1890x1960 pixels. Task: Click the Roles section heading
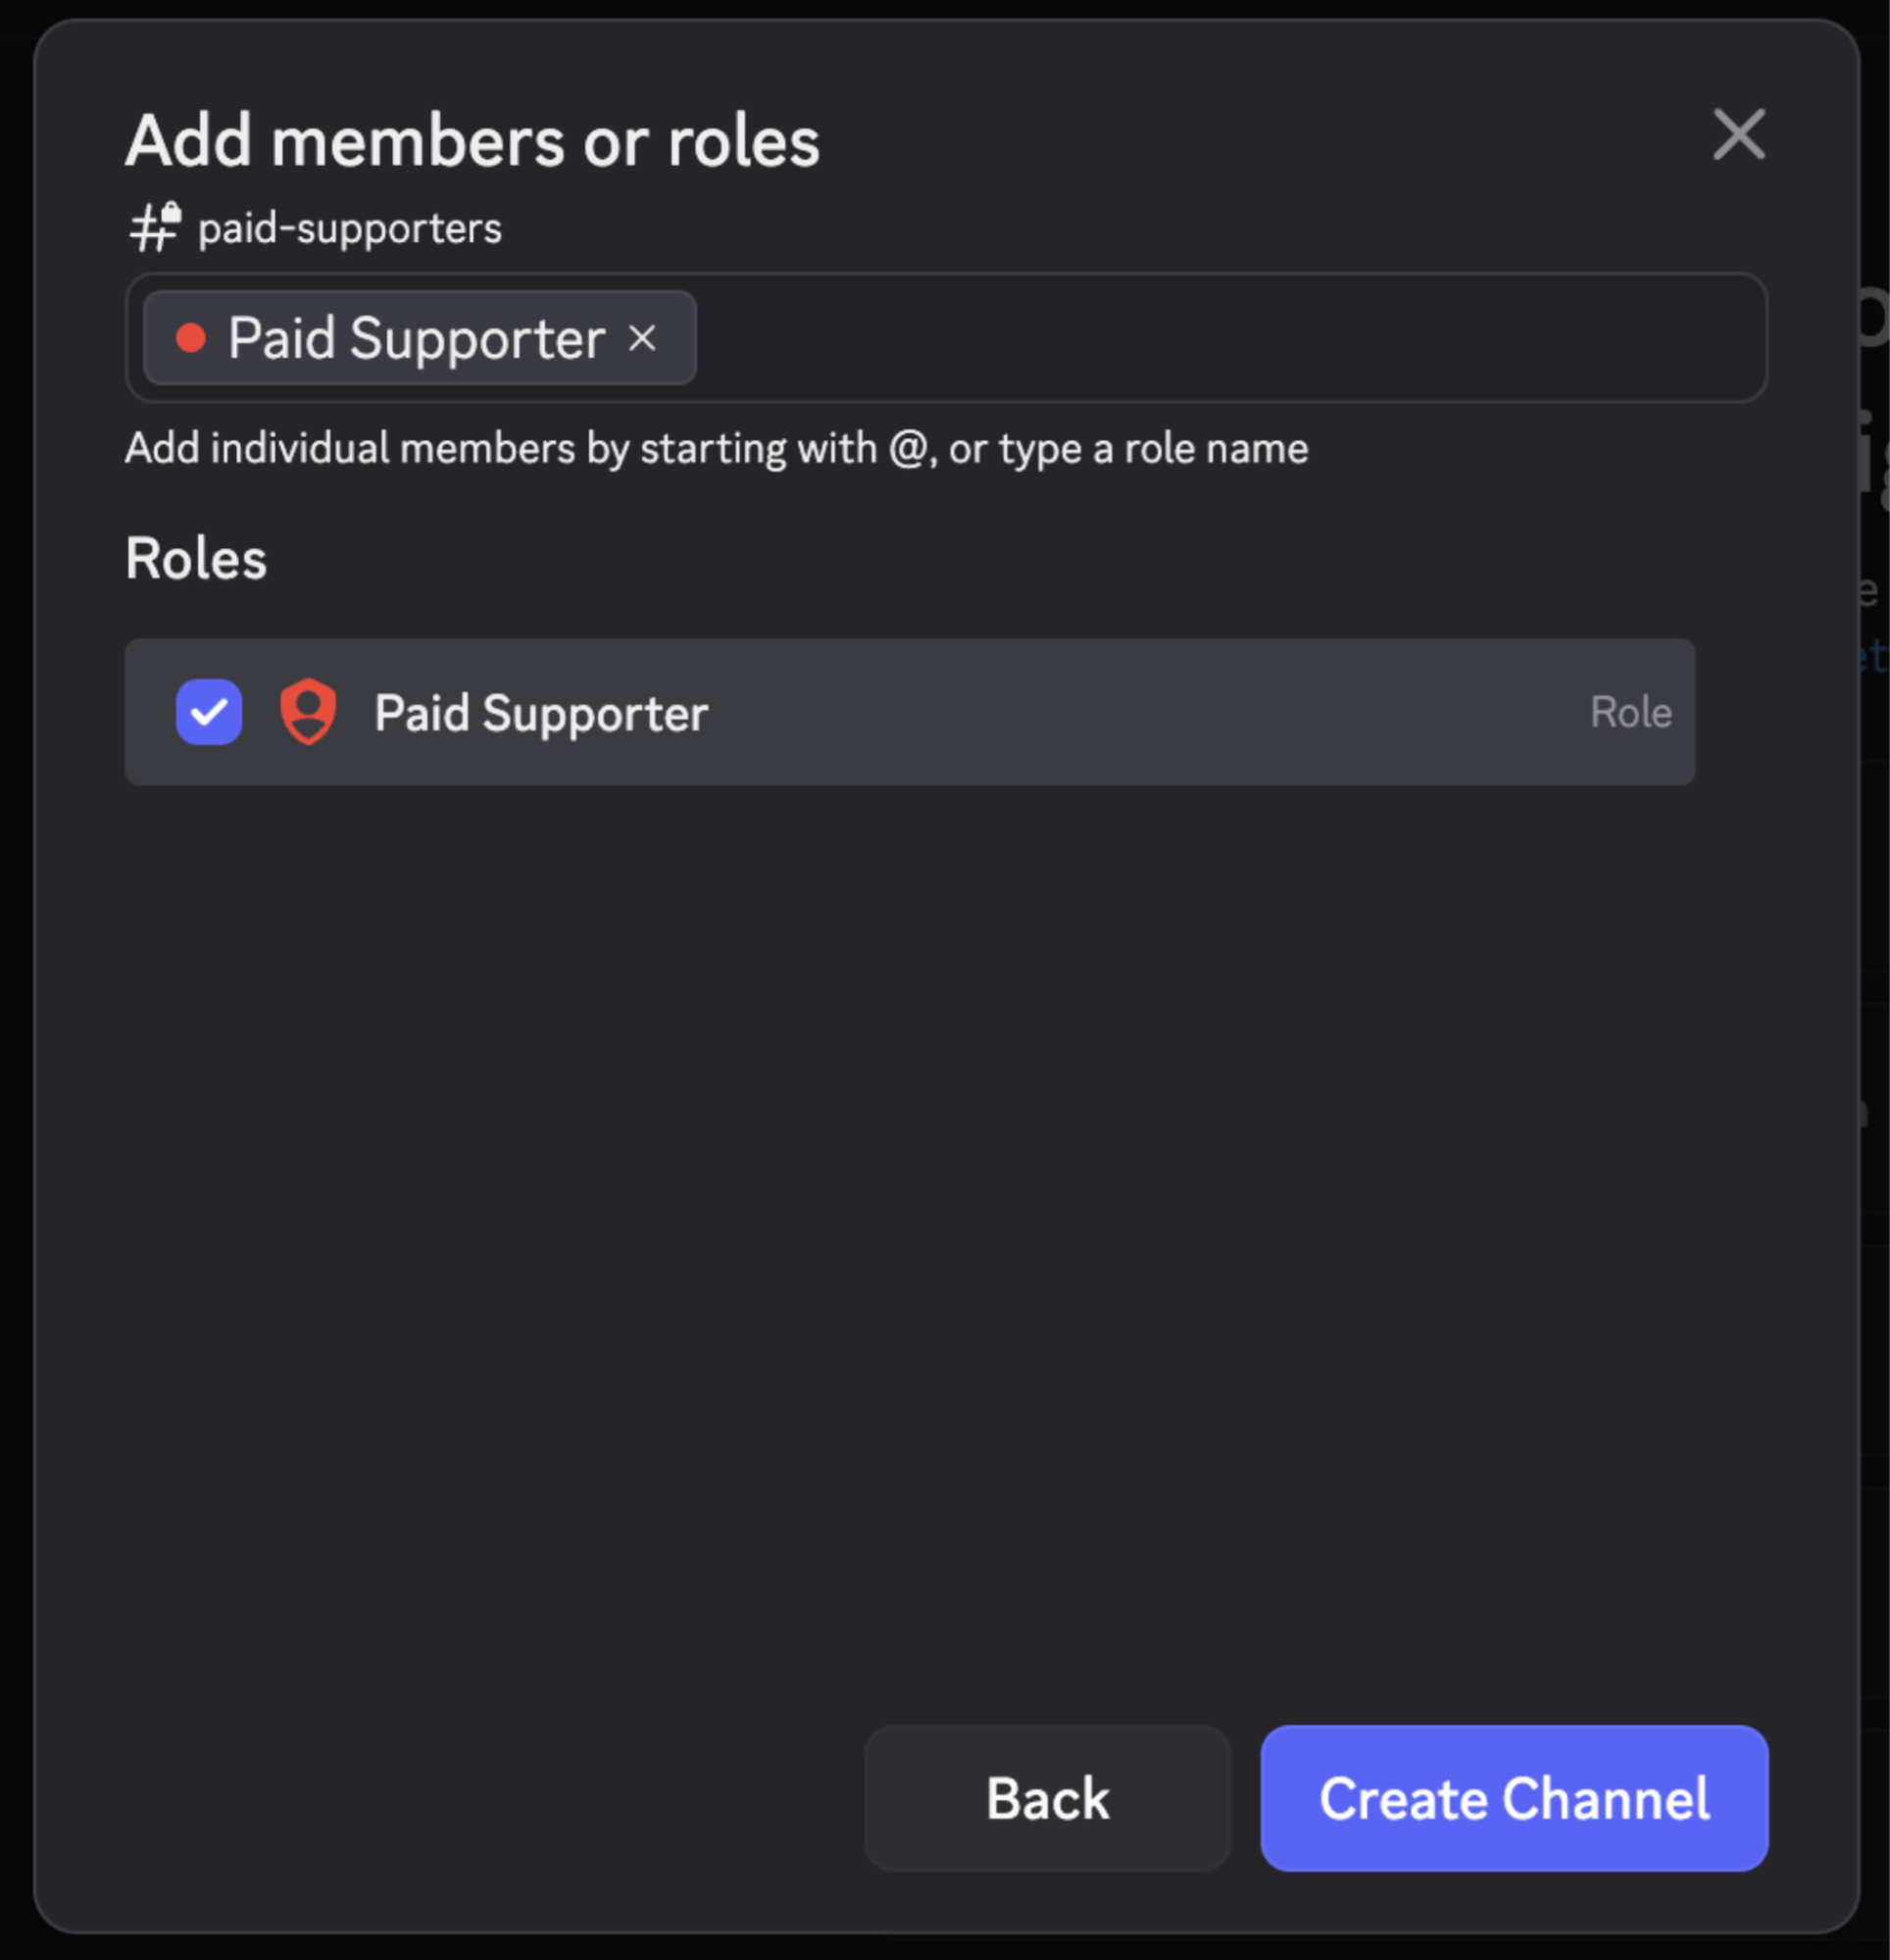196,558
